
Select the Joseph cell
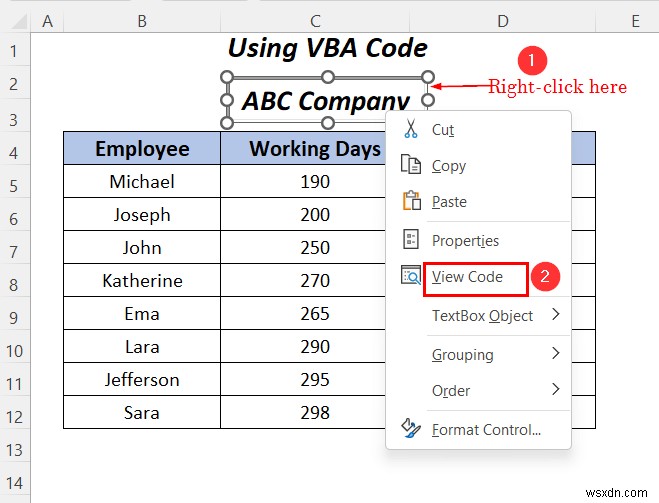click(x=142, y=214)
